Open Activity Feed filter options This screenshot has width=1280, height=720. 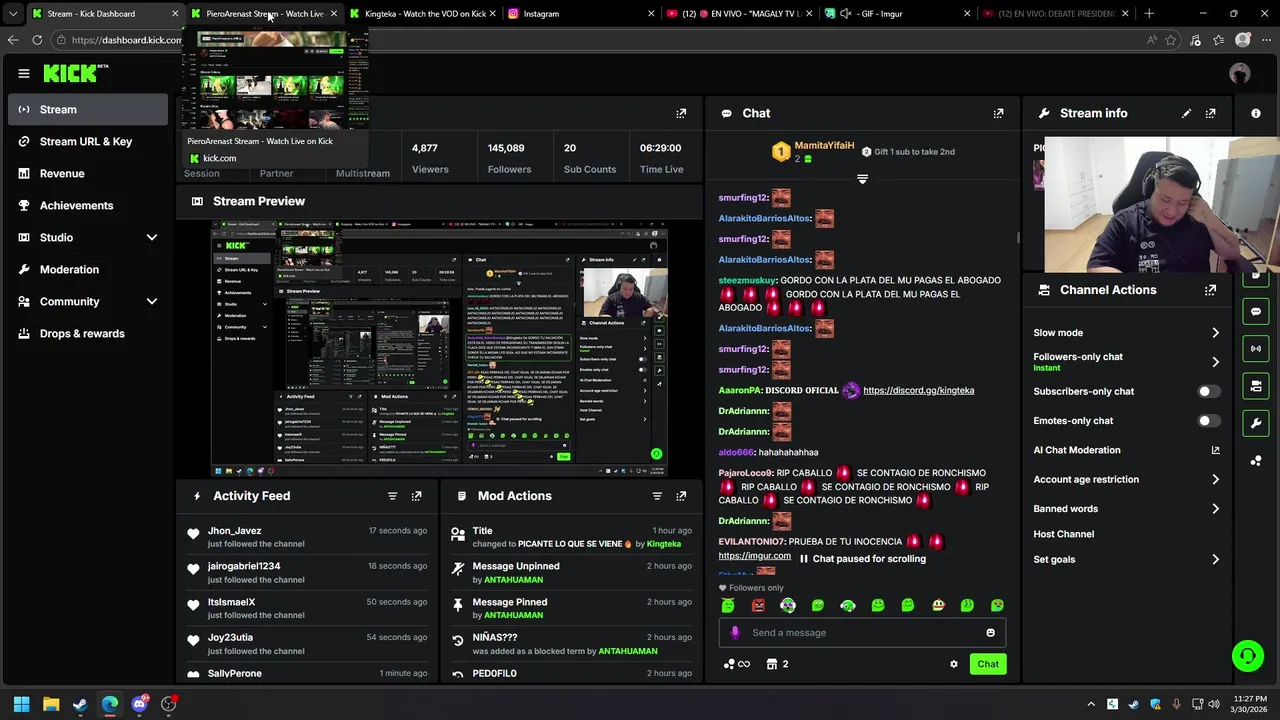pos(392,496)
